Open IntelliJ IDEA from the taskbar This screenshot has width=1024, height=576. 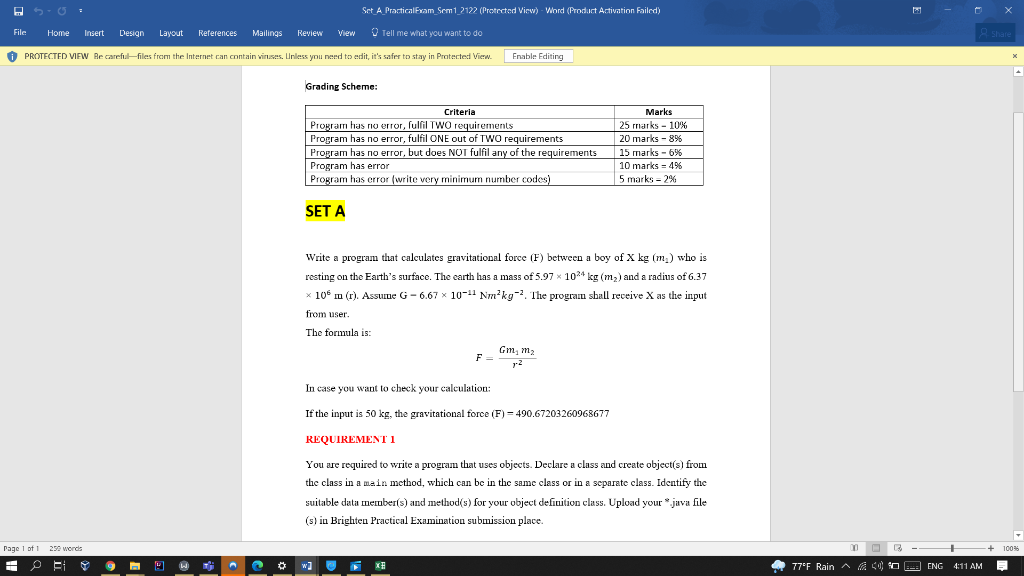point(159,566)
